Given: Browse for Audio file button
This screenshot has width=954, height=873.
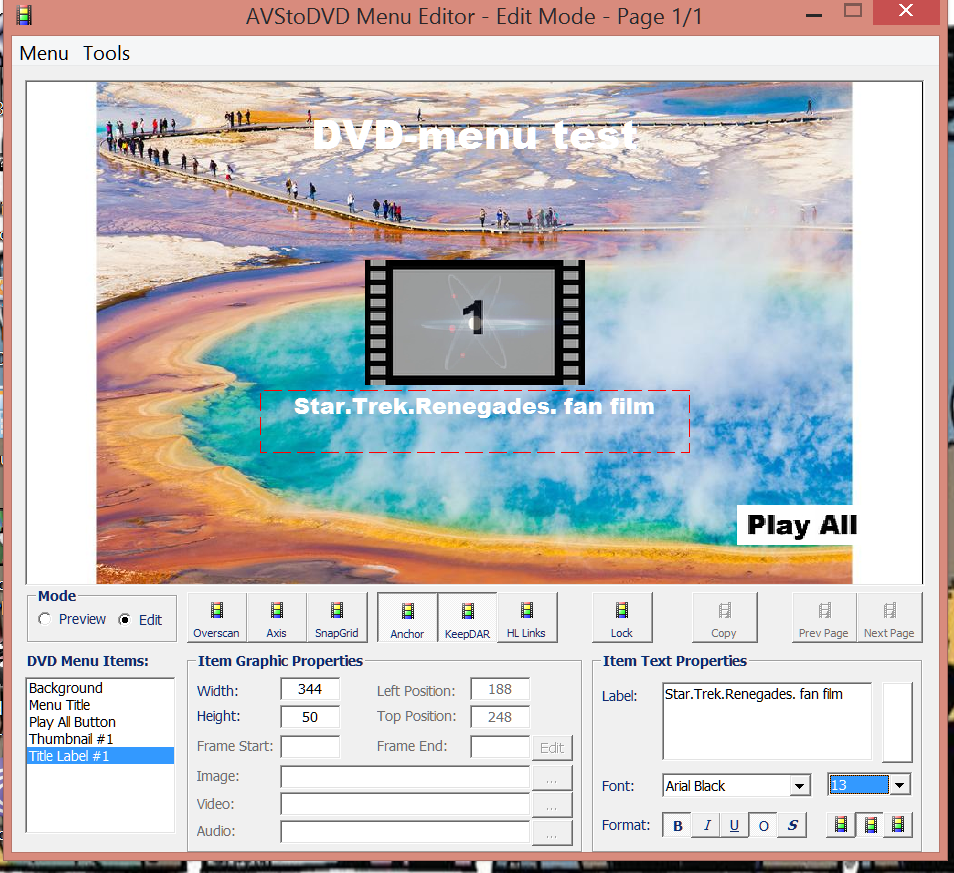Looking at the screenshot, I should 552,833.
